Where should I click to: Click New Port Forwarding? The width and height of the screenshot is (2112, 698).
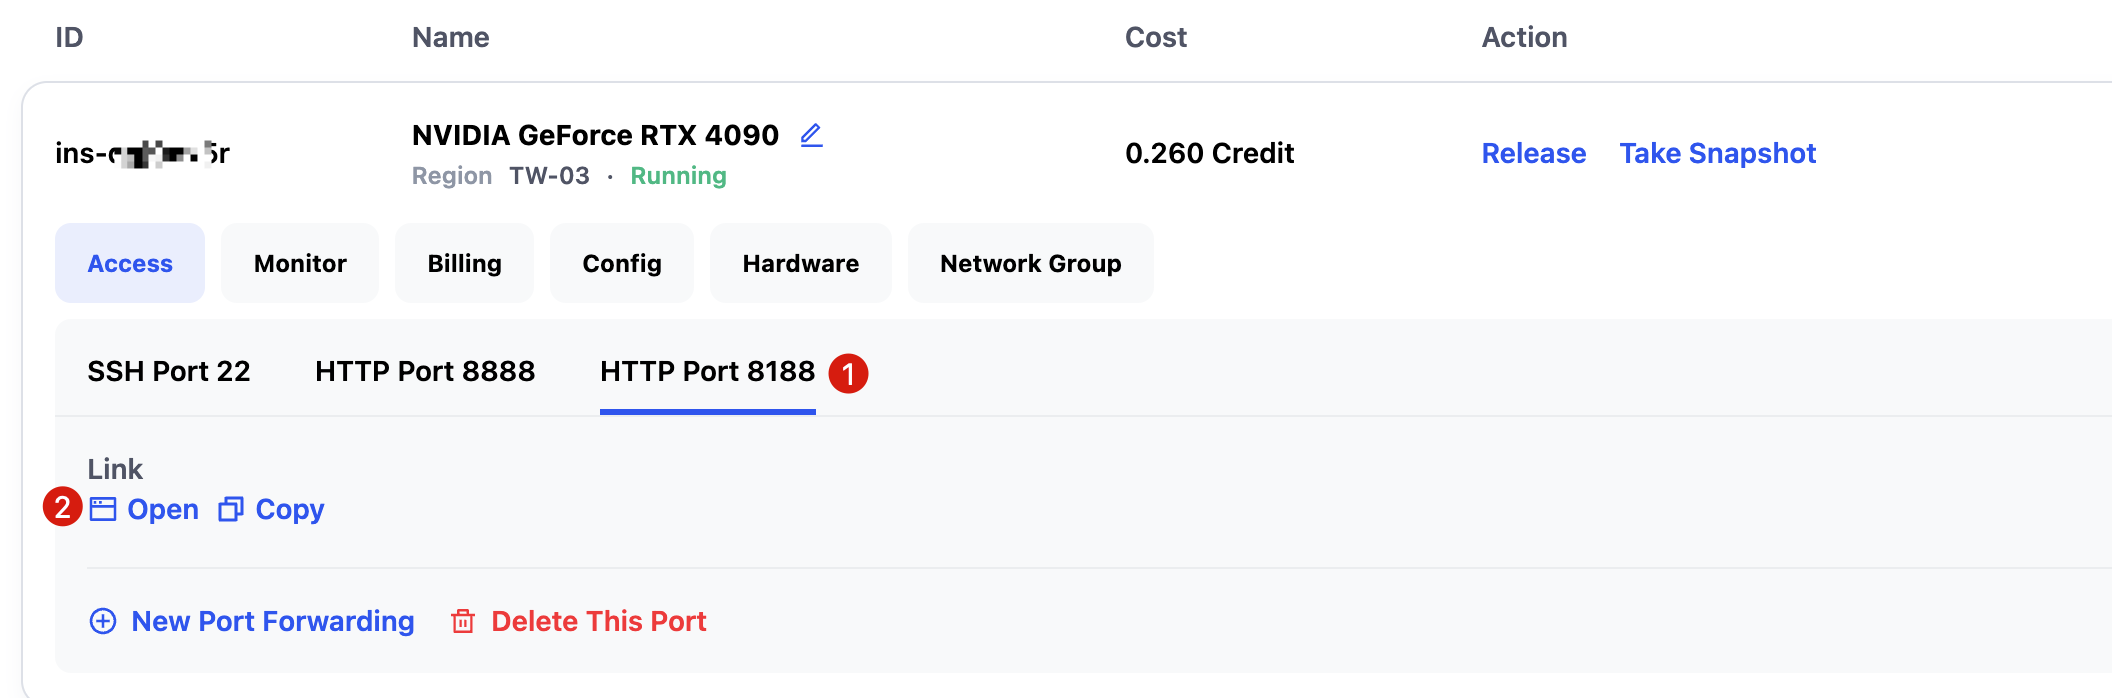pyautogui.click(x=273, y=621)
